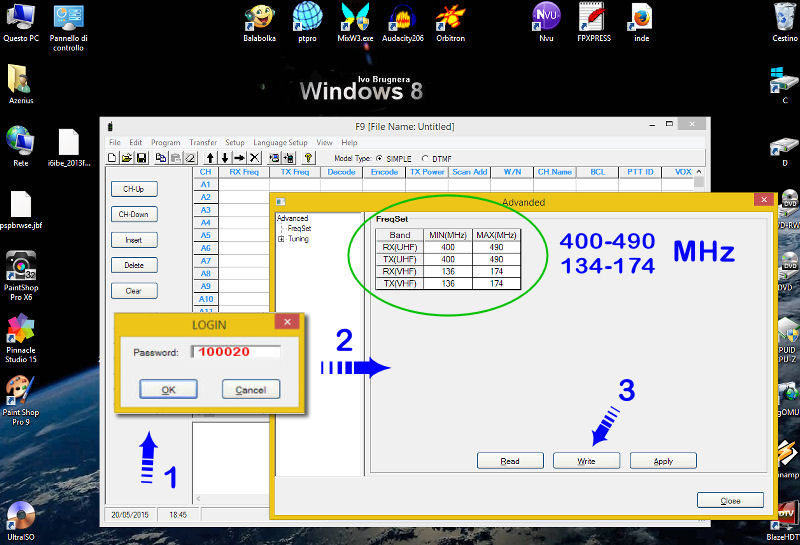Open the View menu
800x545 pixels.
pyautogui.click(x=324, y=142)
